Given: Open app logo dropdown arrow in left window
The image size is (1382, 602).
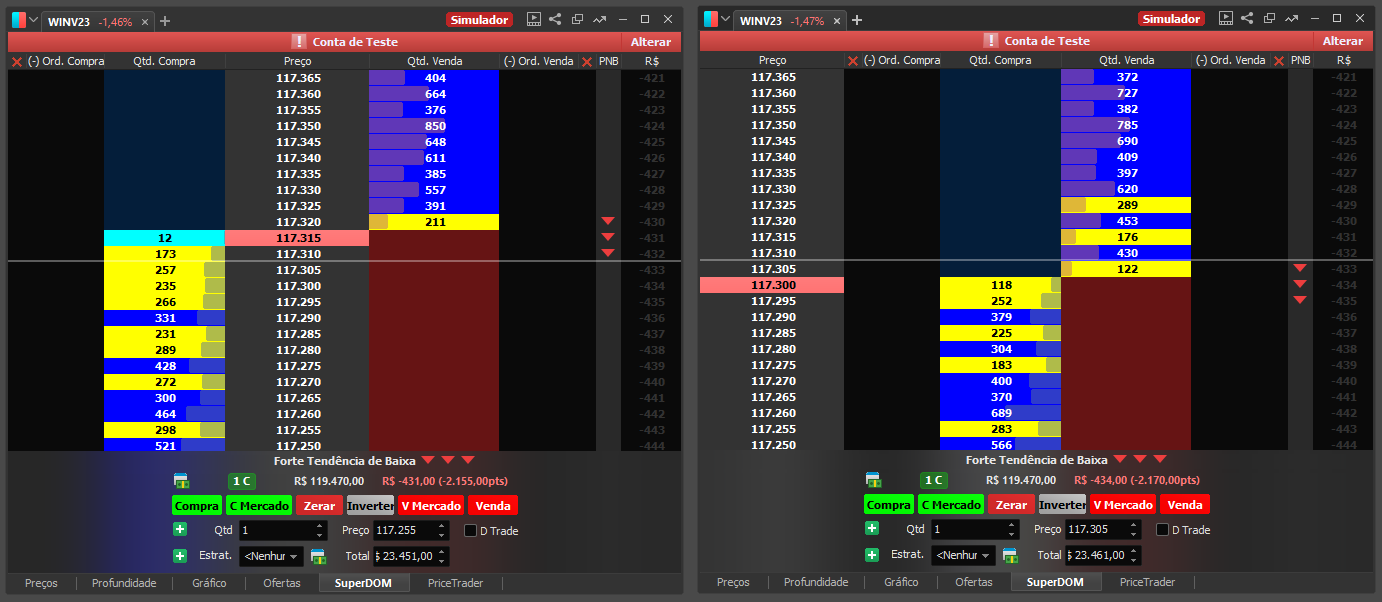Looking at the screenshot, I should tap(35, 20).
